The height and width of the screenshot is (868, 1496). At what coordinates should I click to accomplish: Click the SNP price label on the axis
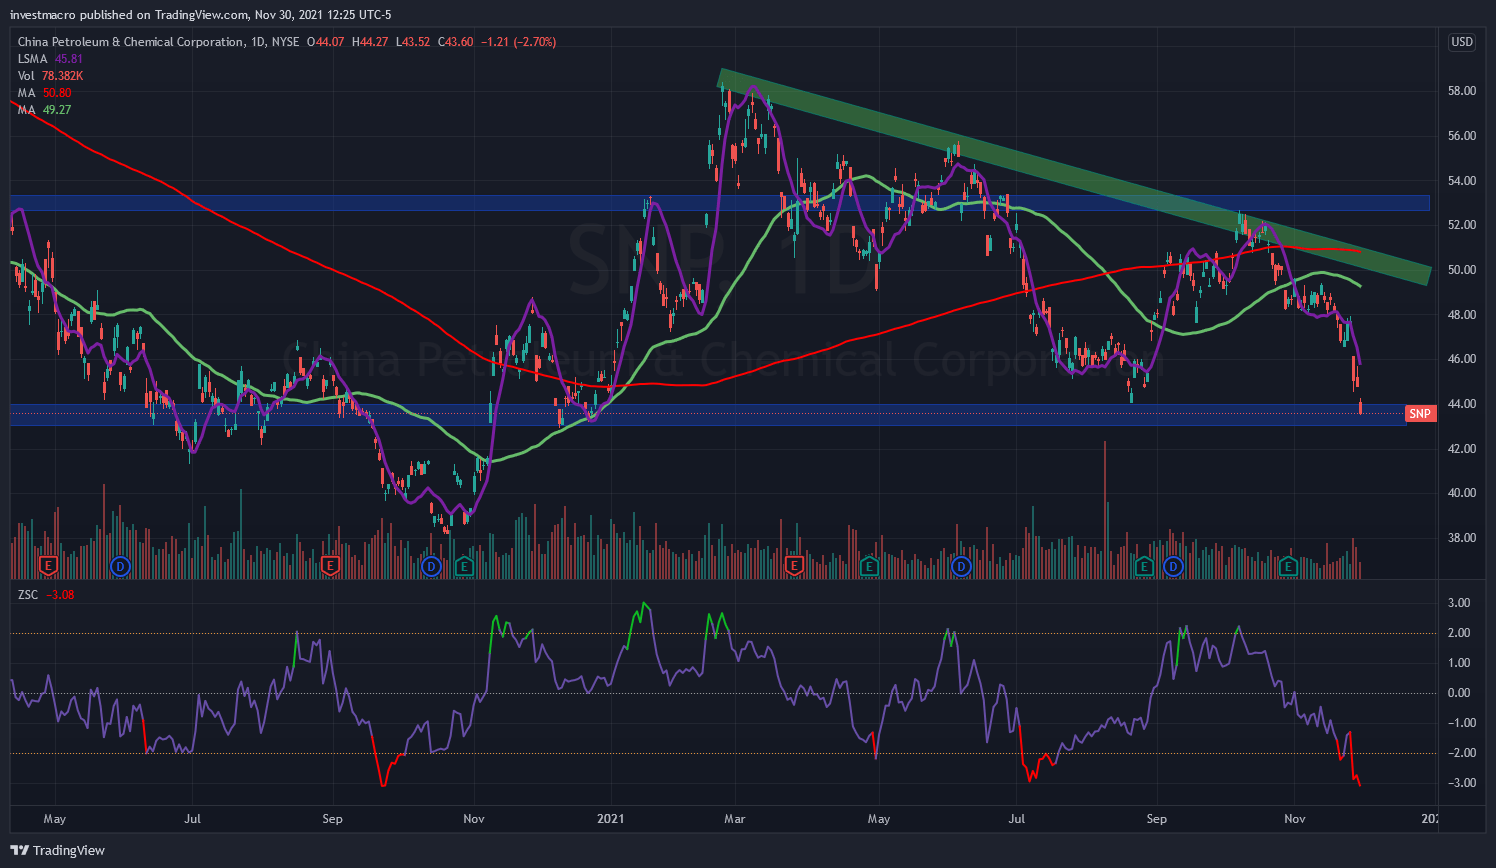(x=1420, y=413)
